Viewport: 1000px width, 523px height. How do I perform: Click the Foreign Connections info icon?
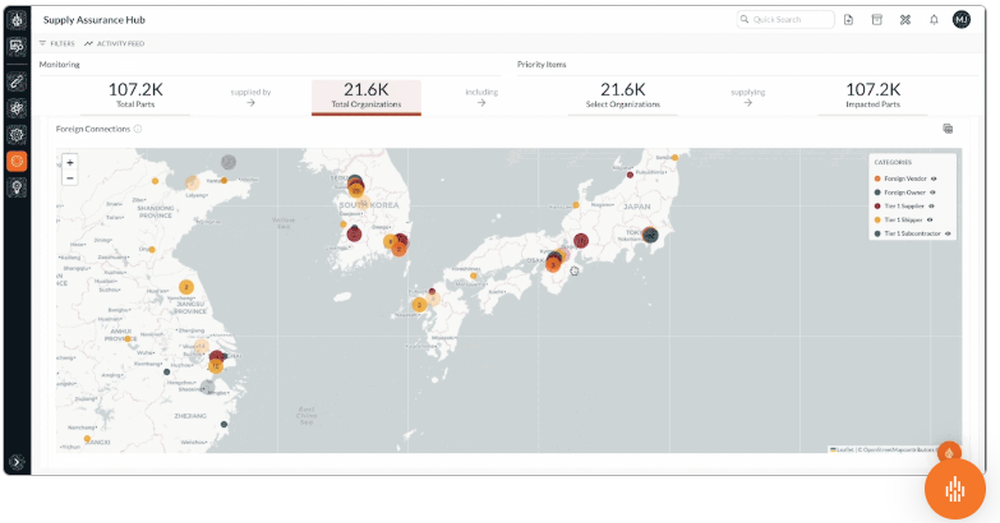[137, 129]
